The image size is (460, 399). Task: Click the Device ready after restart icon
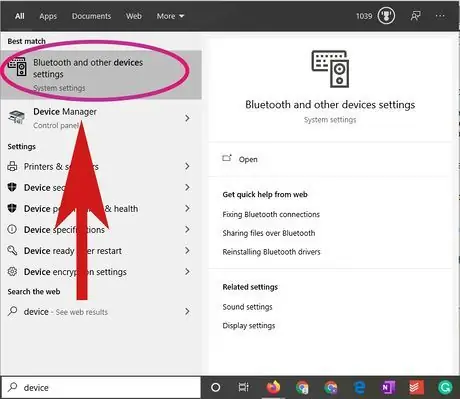(x=12, y=250)
